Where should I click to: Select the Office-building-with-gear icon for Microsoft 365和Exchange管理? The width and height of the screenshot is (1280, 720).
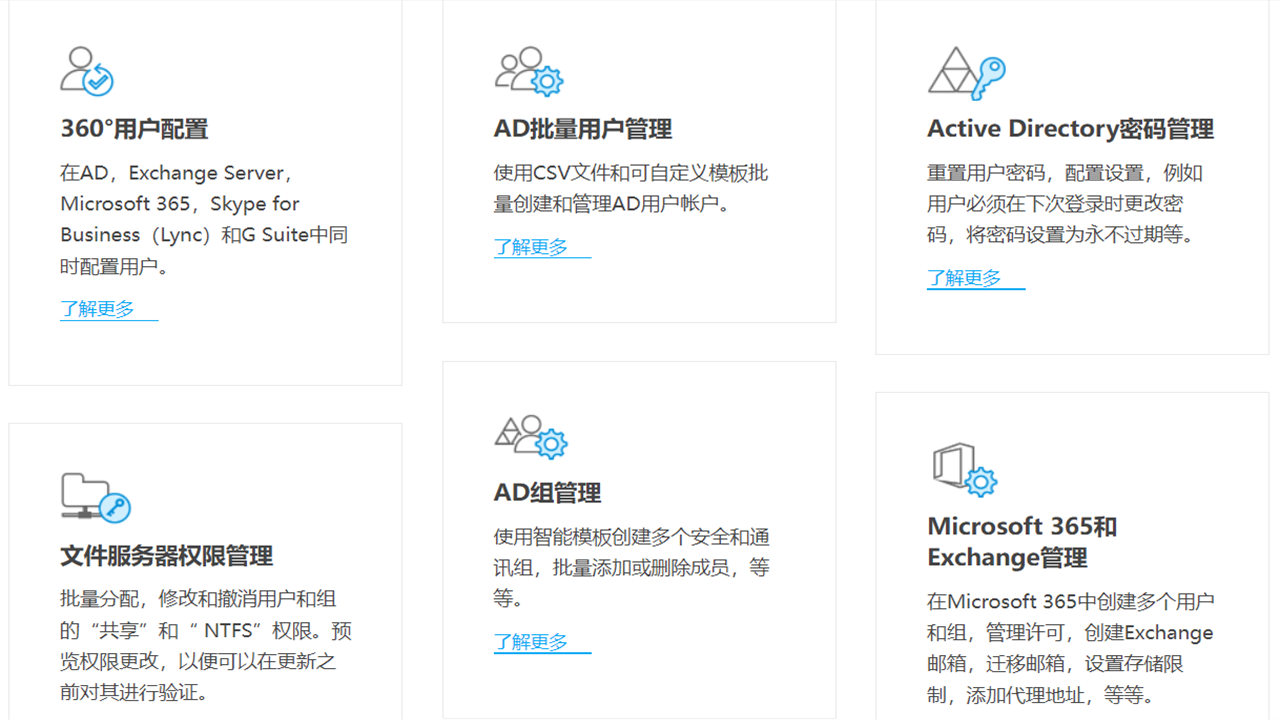962,467
